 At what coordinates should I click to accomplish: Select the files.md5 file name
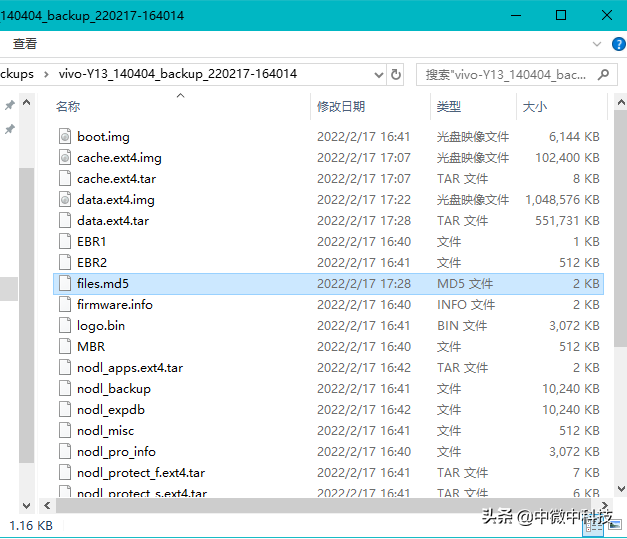pyautogui.click(x=103, y=283)
